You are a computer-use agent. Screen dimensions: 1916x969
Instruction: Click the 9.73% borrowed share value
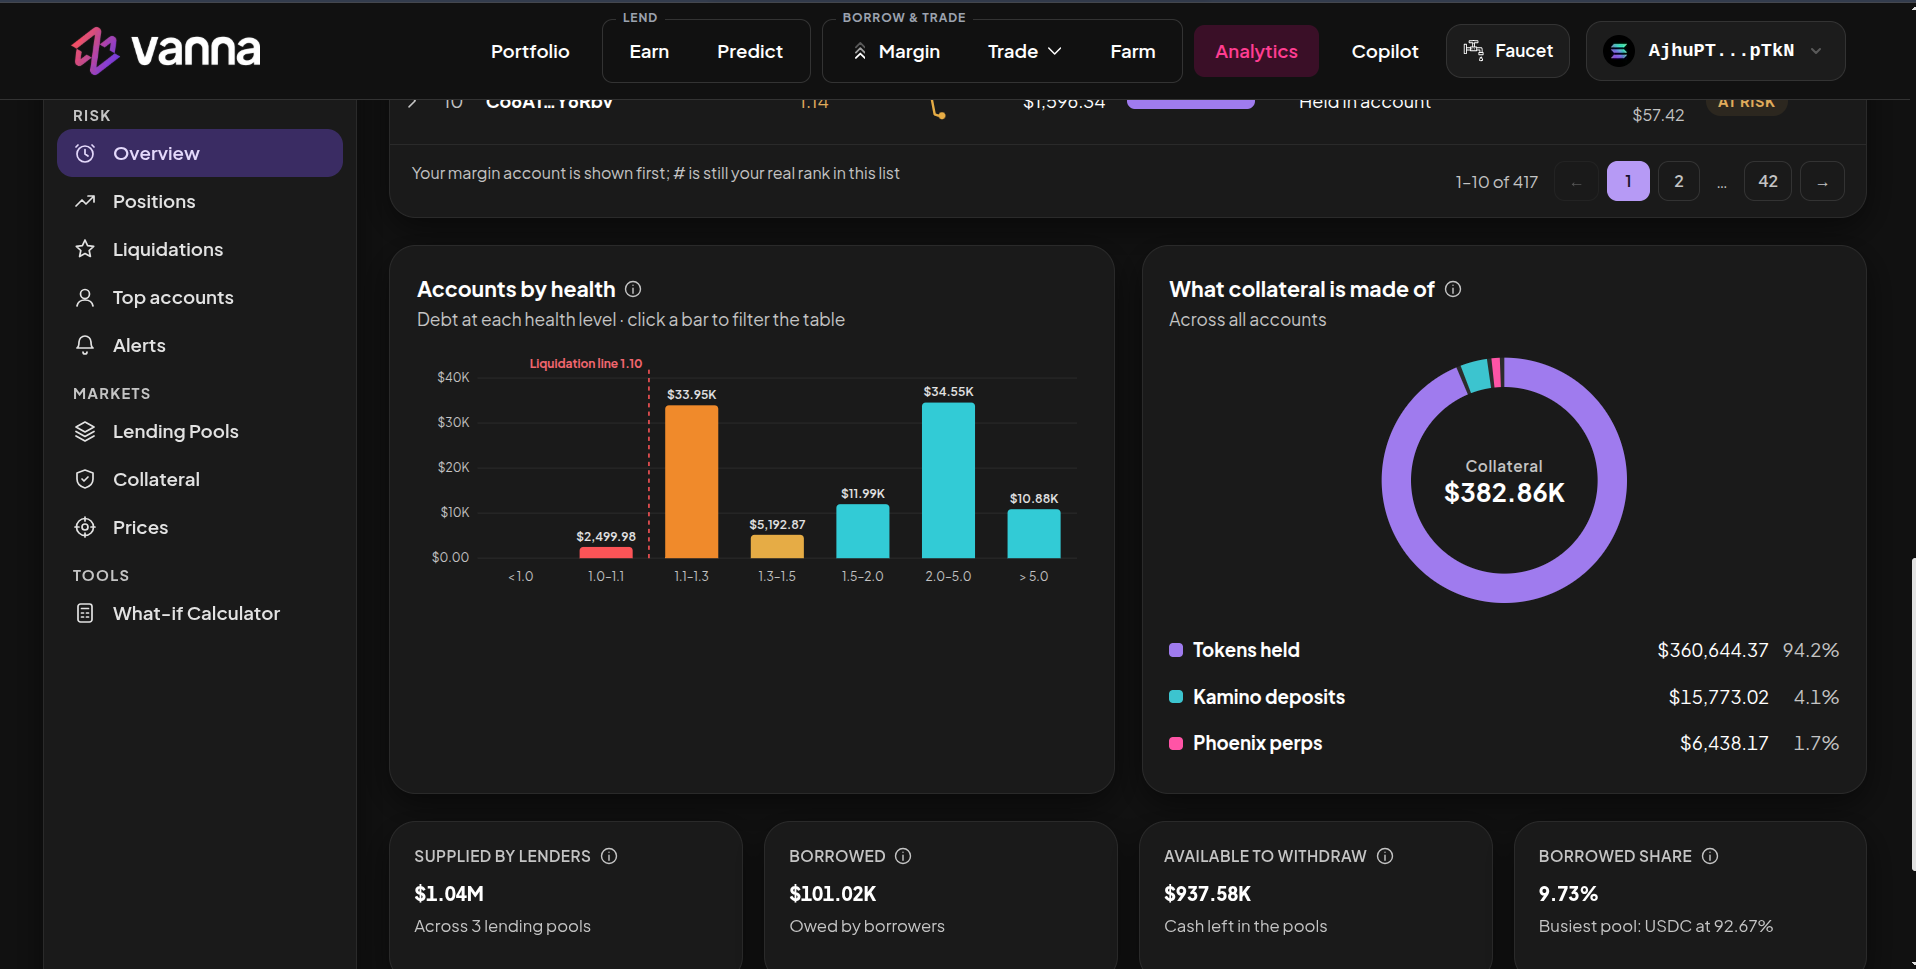1568,894
